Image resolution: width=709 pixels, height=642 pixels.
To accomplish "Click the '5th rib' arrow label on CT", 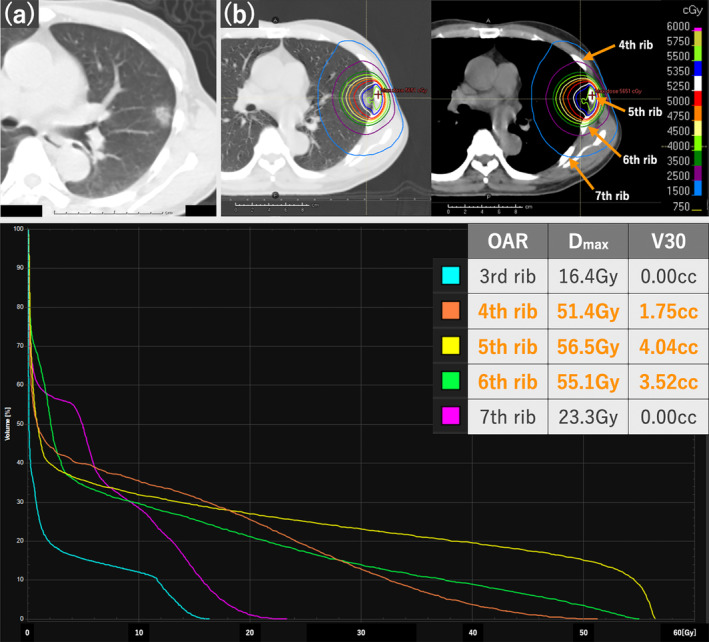I will tap(645, 112).
